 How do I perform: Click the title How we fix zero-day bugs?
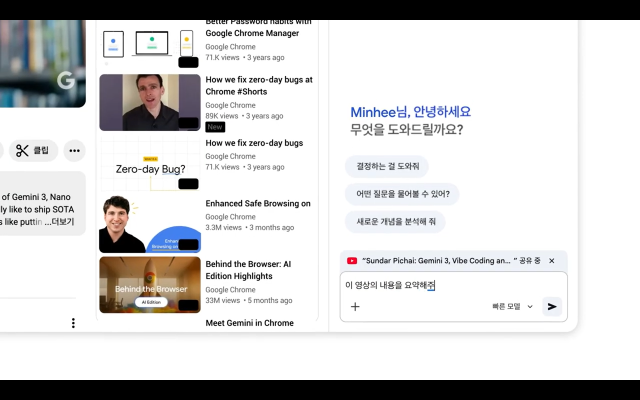coord(254,143)
